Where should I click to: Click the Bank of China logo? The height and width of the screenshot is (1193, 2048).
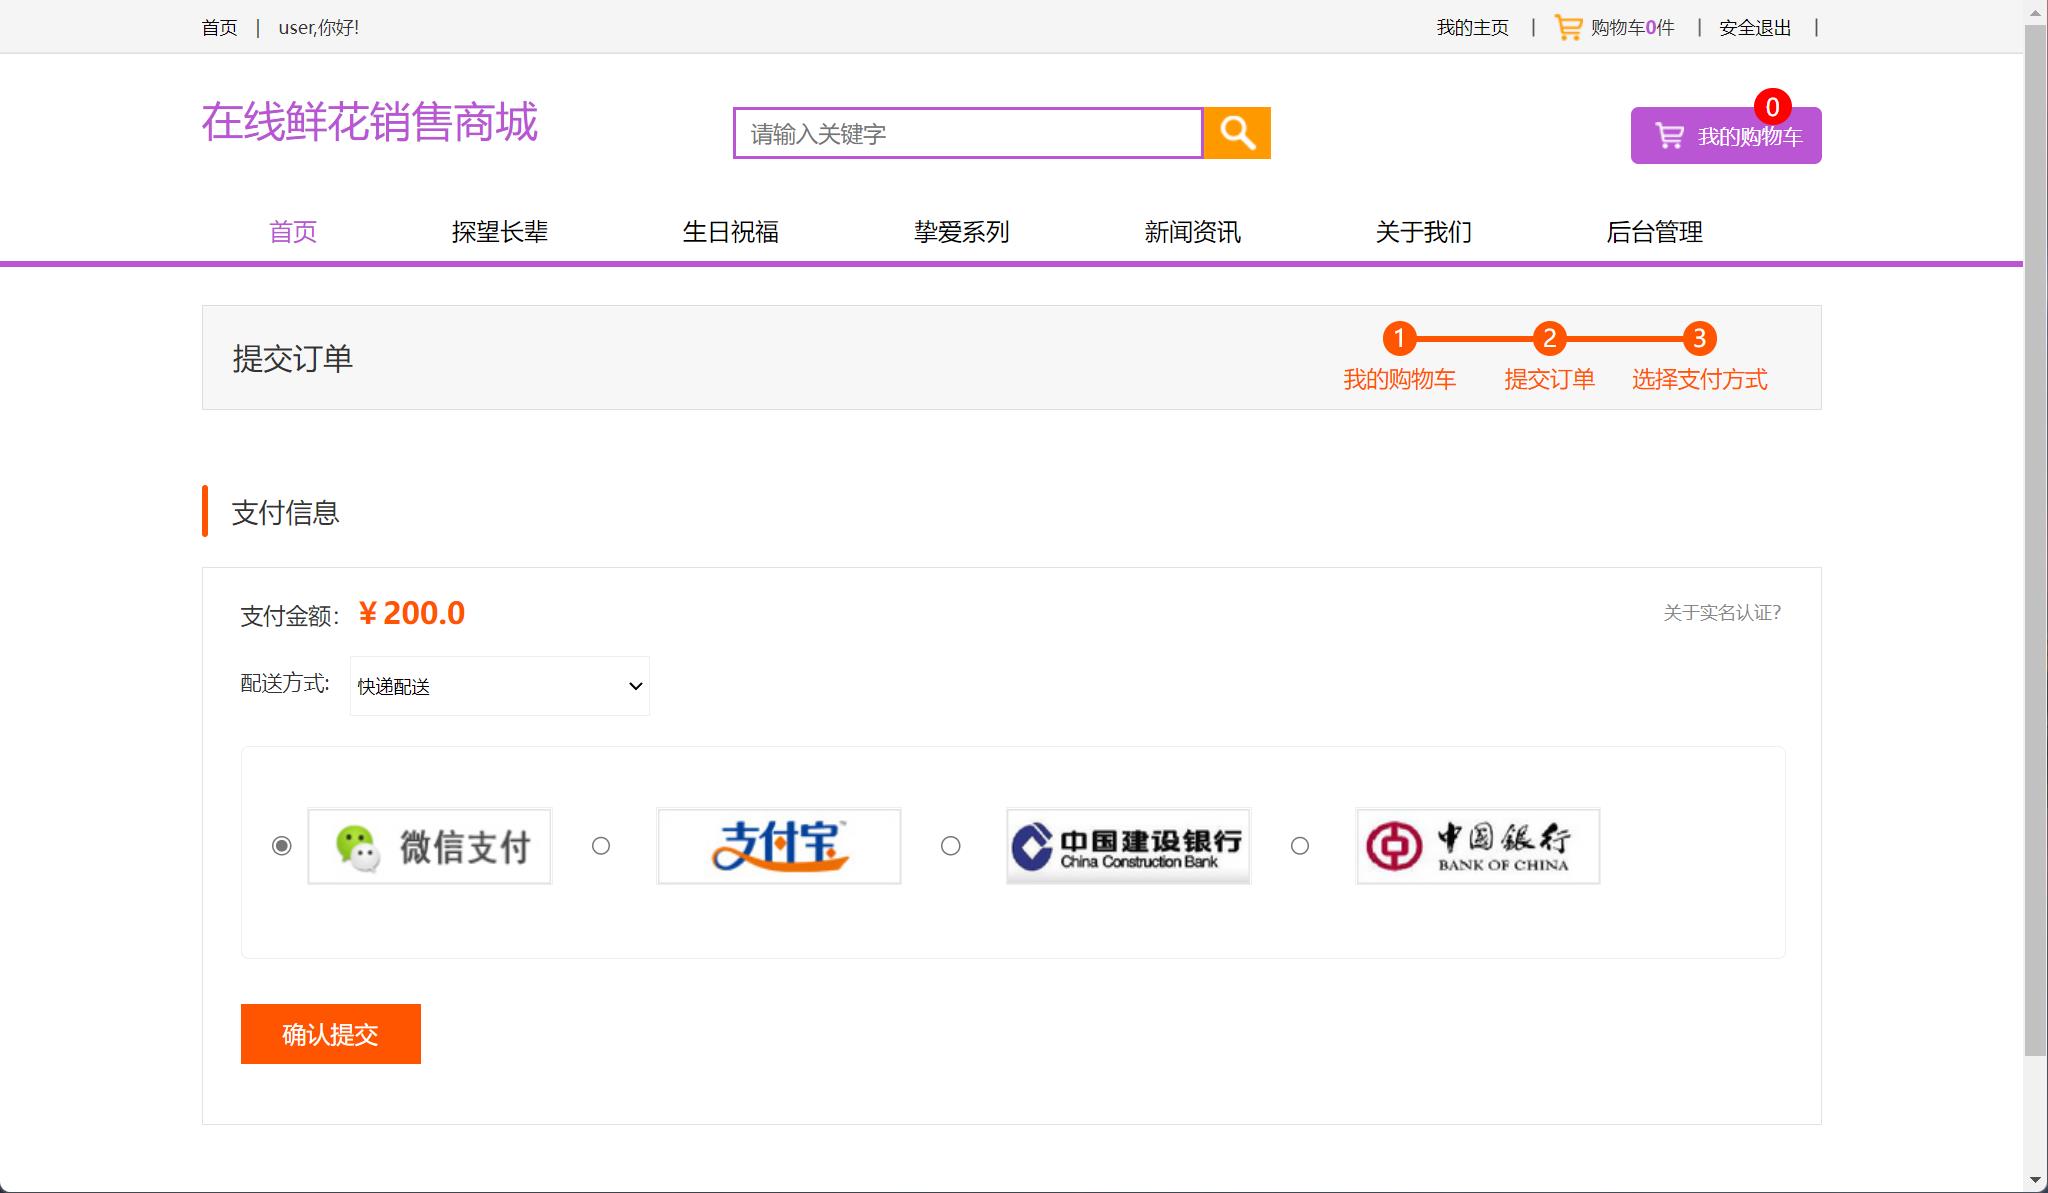coord(1477,845)
